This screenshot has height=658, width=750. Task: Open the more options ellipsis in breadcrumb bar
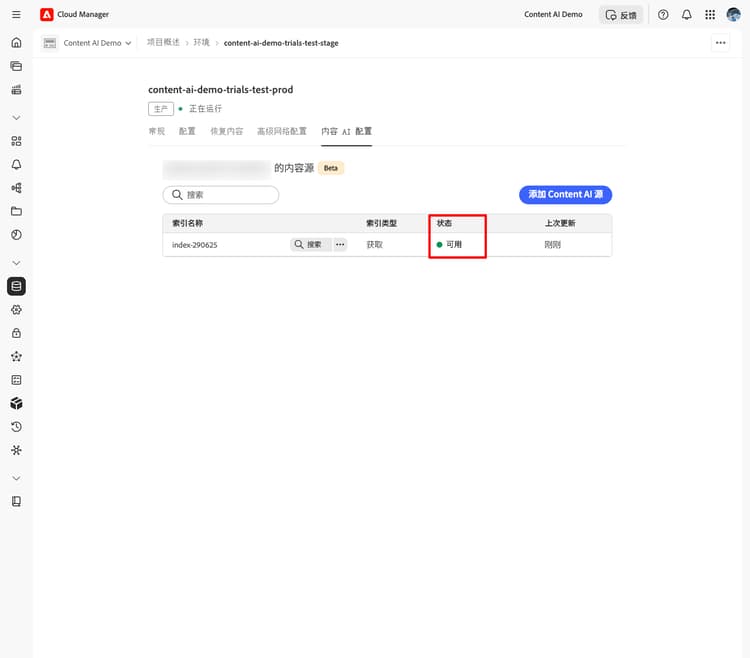click(x=720, y=43)
